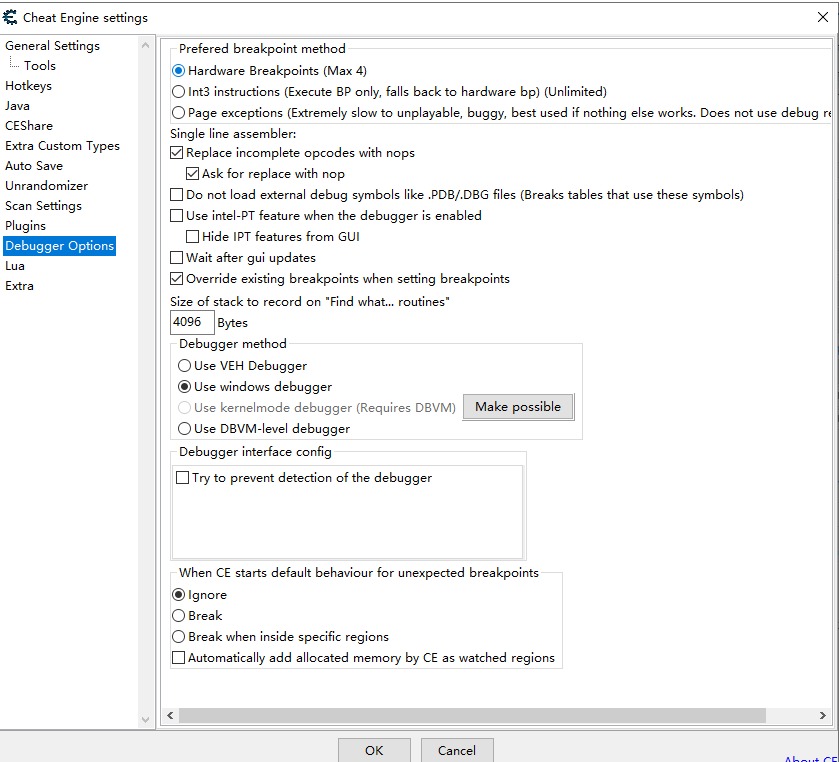Select Tools under General Settings

[40, 66]
